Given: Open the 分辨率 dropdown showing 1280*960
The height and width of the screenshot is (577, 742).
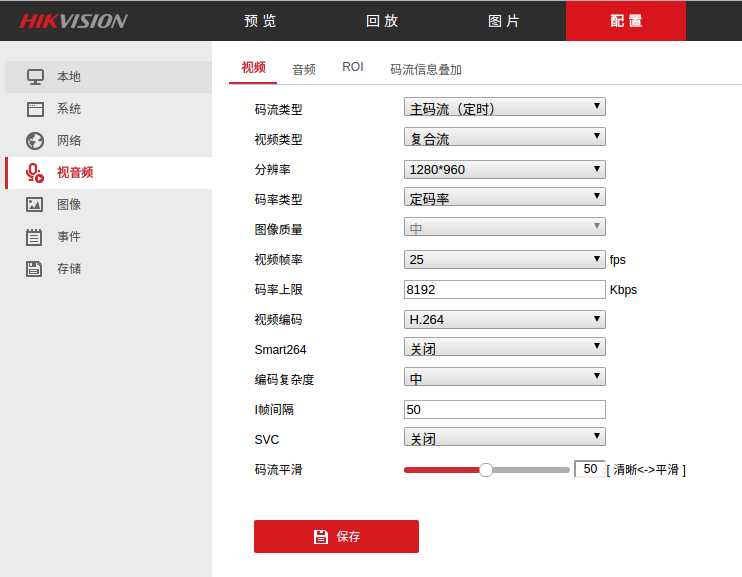Looking at the screenshot, I should [505, 169].
